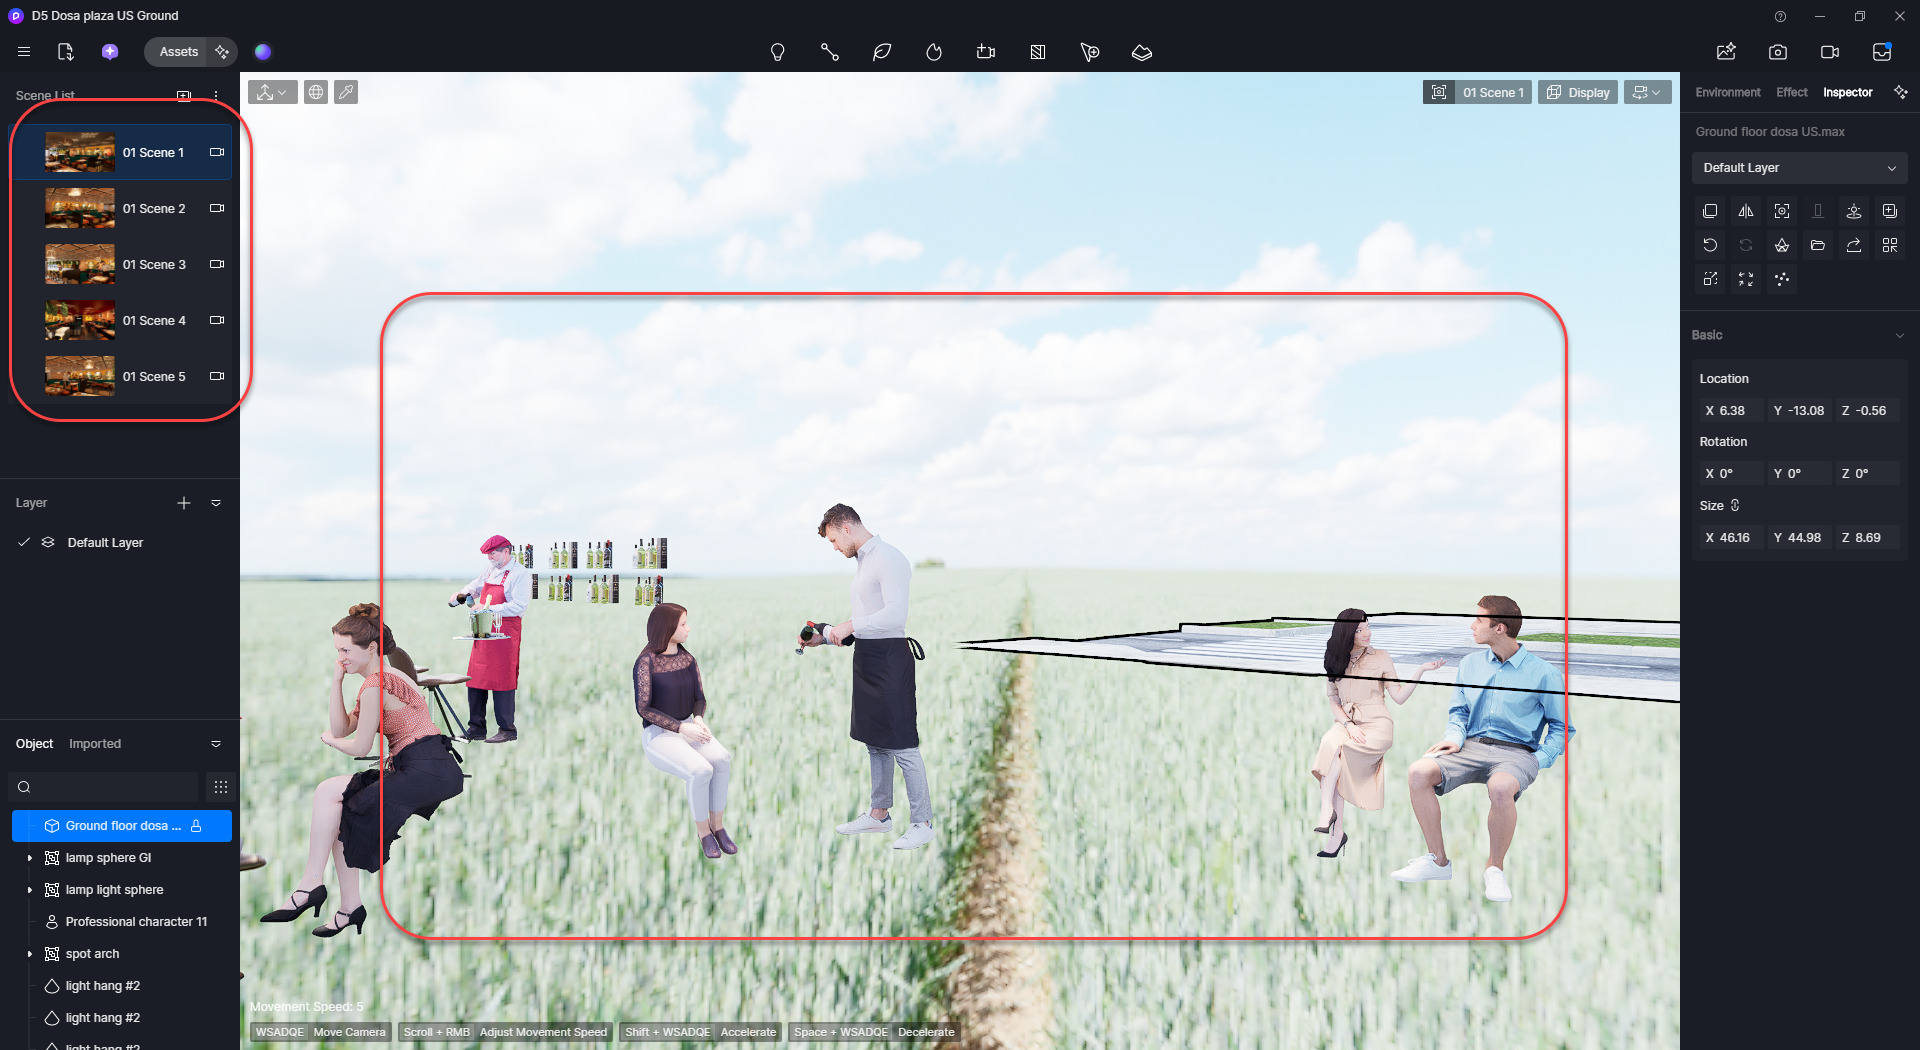Add a new layer with plus icon

pos(184,503)
